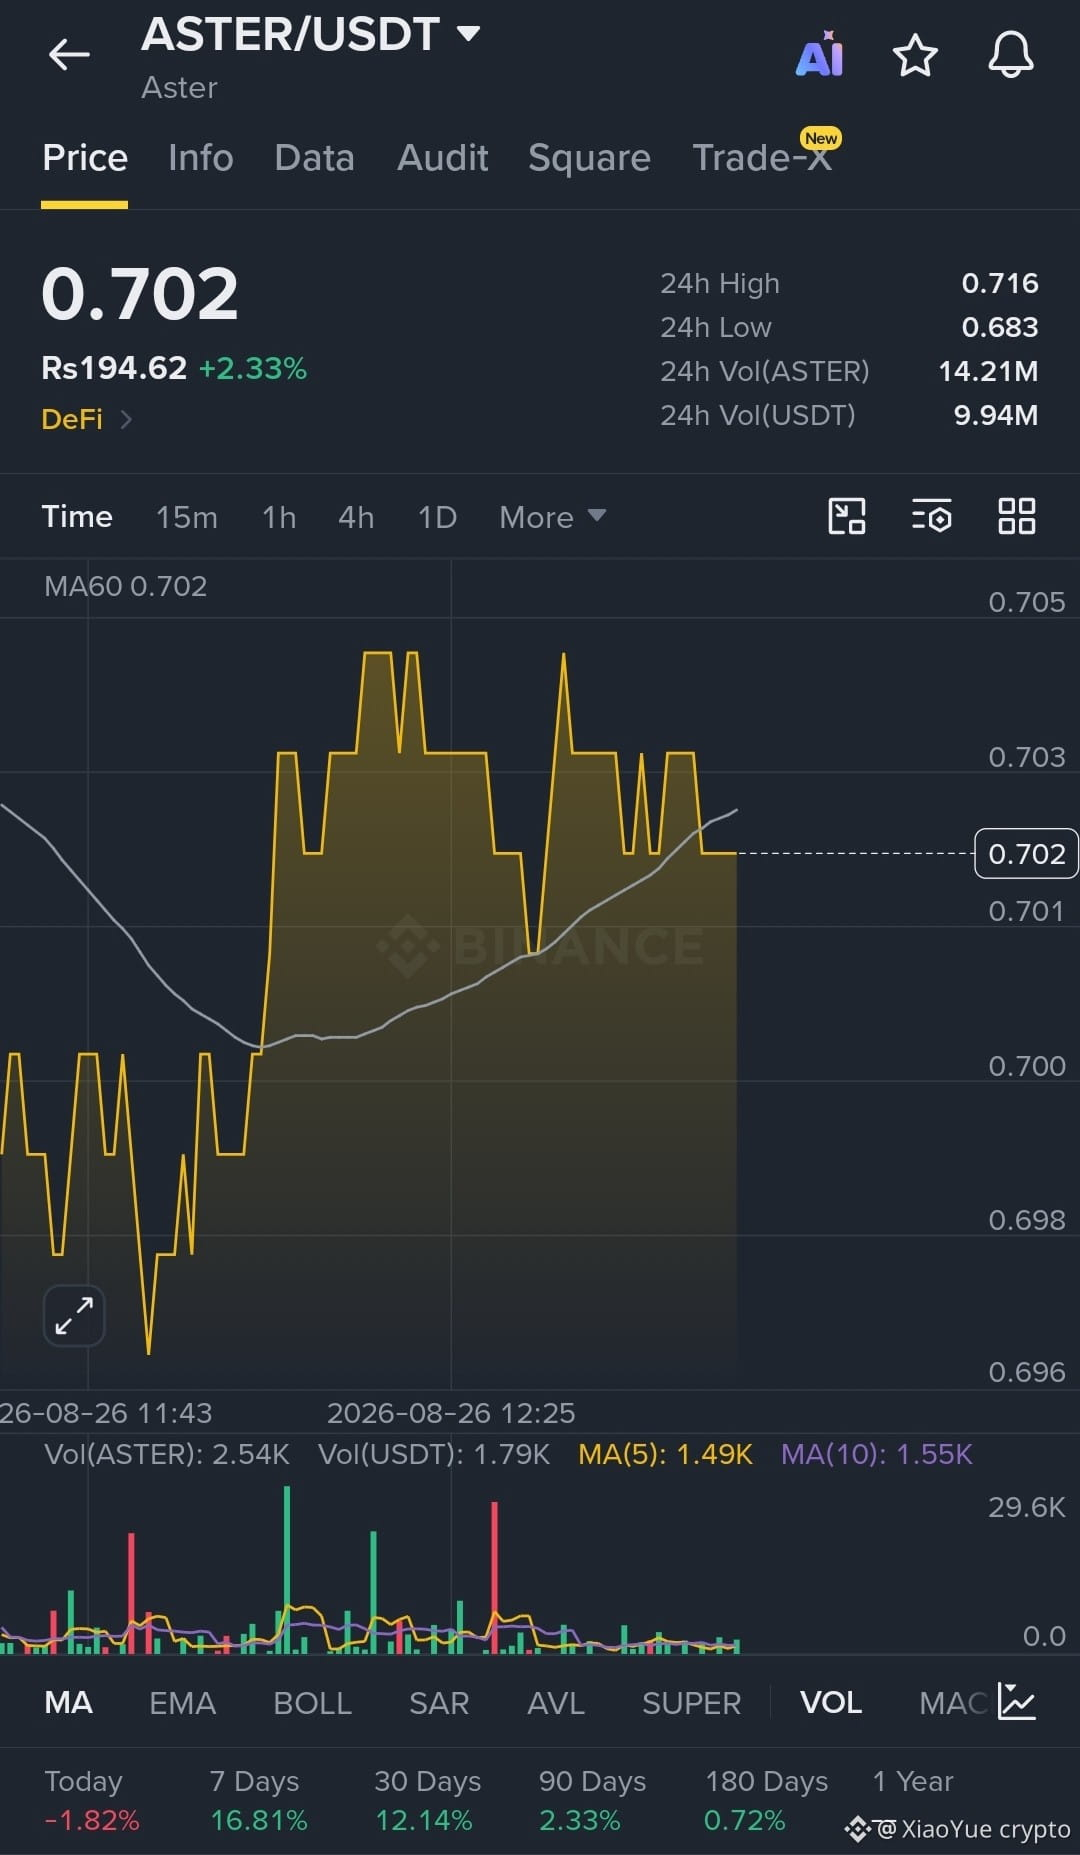Open the chart drawing tools icon

847,516
